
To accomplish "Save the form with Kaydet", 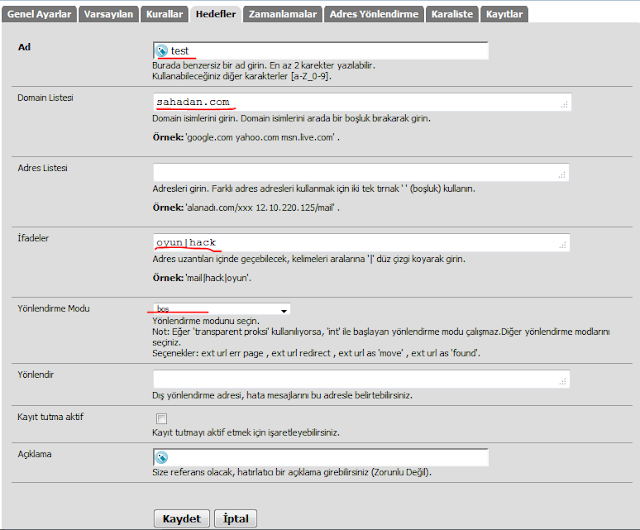I will 182,519.
